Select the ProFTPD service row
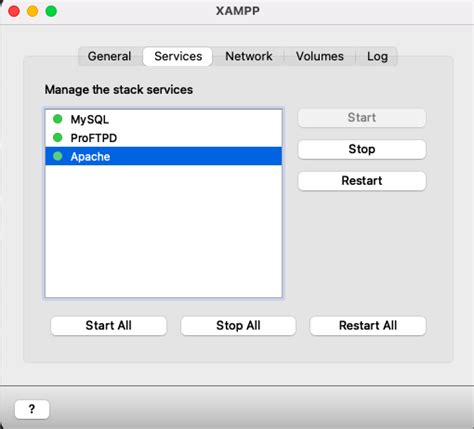 pos(164,138)
